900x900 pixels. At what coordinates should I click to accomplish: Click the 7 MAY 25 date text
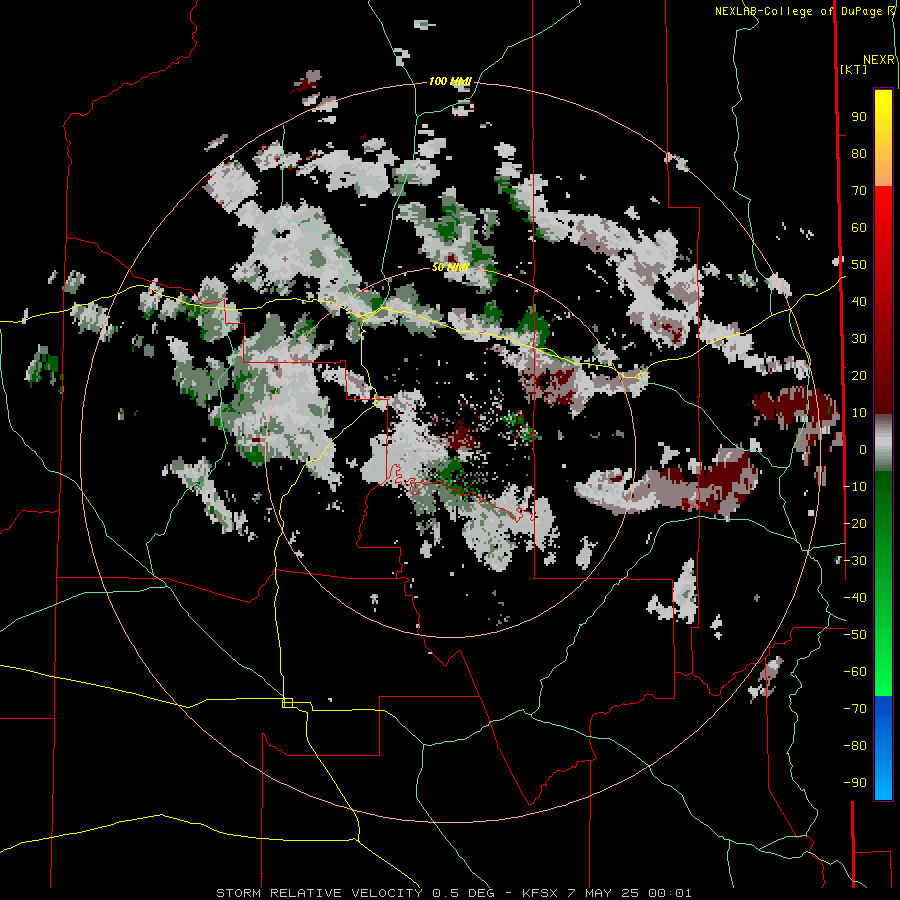(603, 893)
